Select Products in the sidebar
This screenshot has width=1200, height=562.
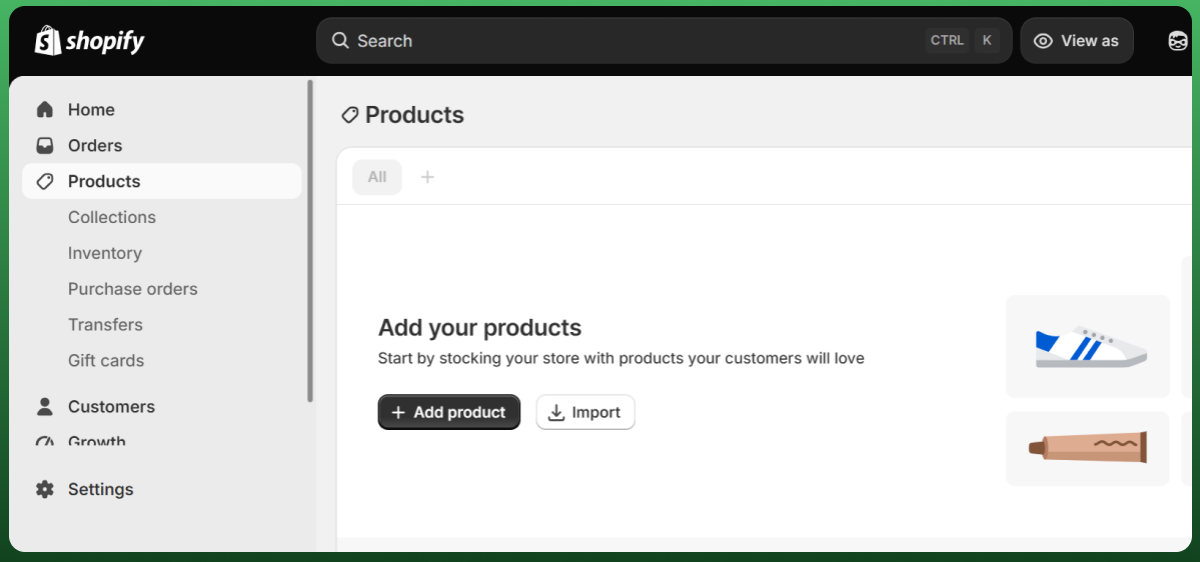[161, 181]
